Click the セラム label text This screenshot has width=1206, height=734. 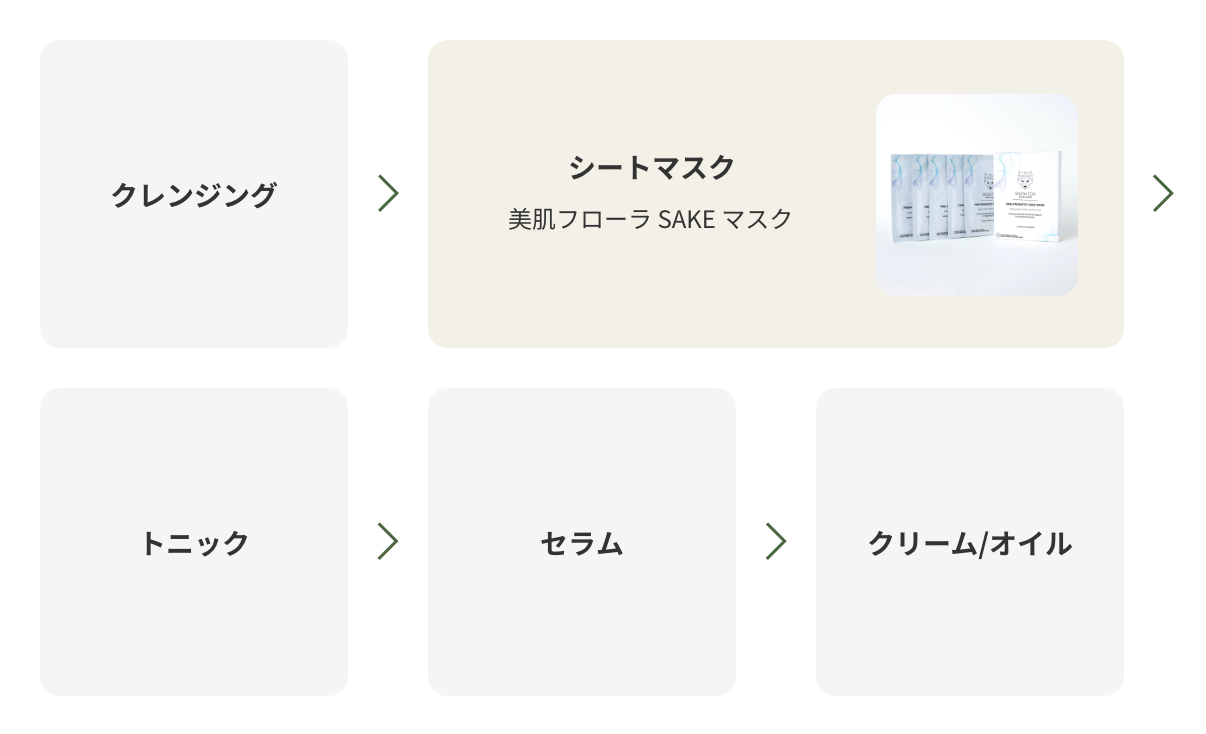pyautogui.click(x=582, y=543)
